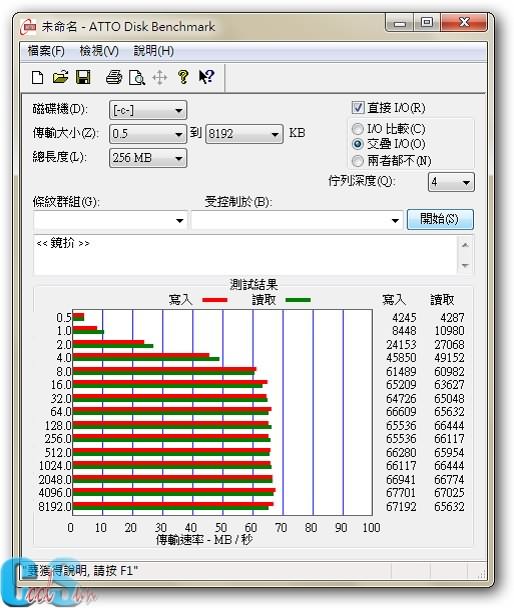The height and width of the screenshot is (608, 514).
Task: Maximize the ATTO Disk Benchmark window
Action: point(427,23)
